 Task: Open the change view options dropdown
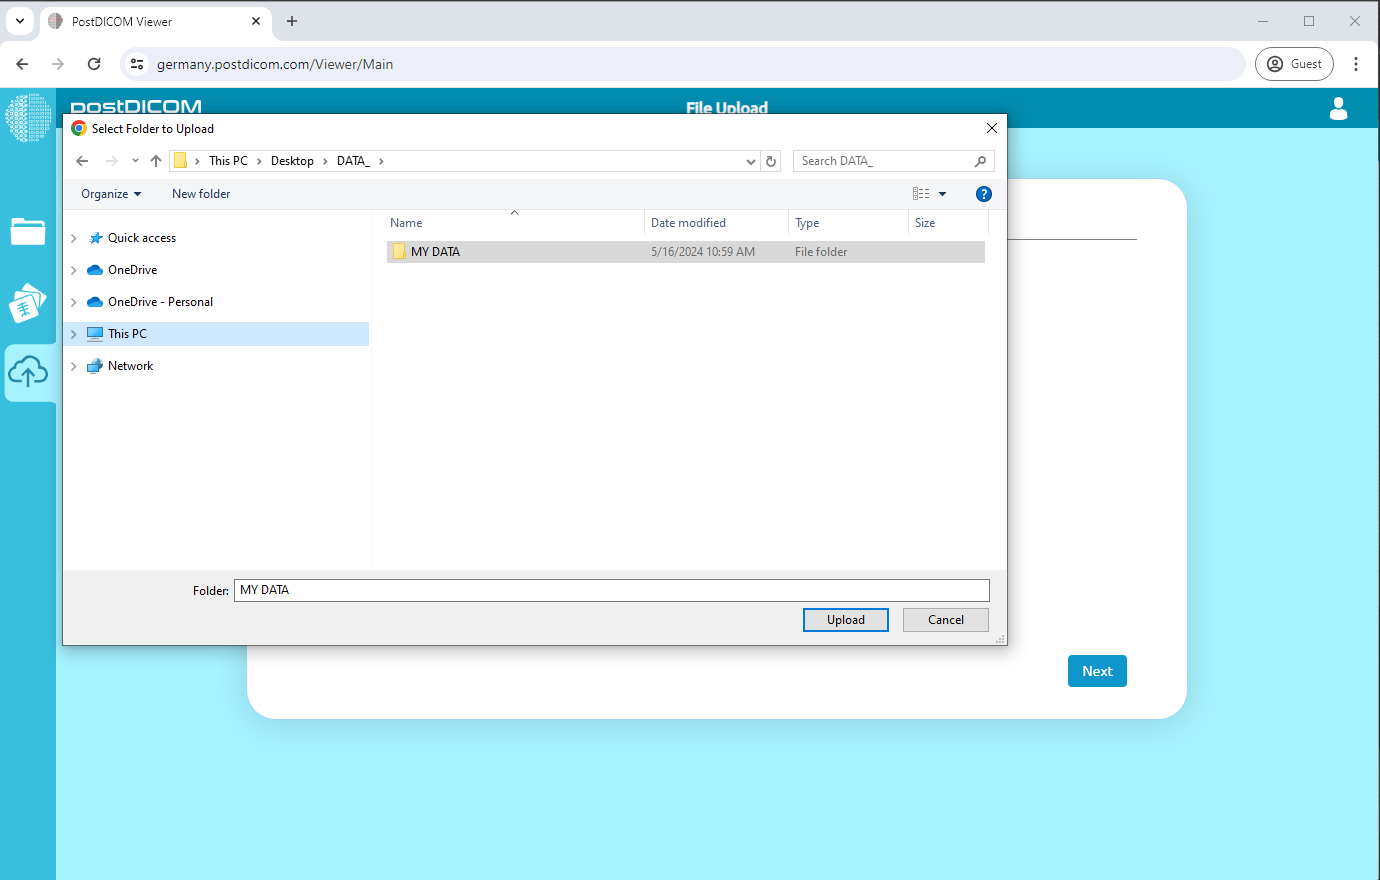942,194
